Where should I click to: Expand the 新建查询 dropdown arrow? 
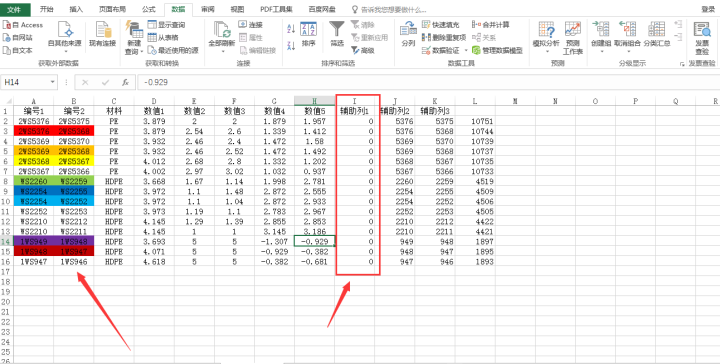[x=142, y=52]
